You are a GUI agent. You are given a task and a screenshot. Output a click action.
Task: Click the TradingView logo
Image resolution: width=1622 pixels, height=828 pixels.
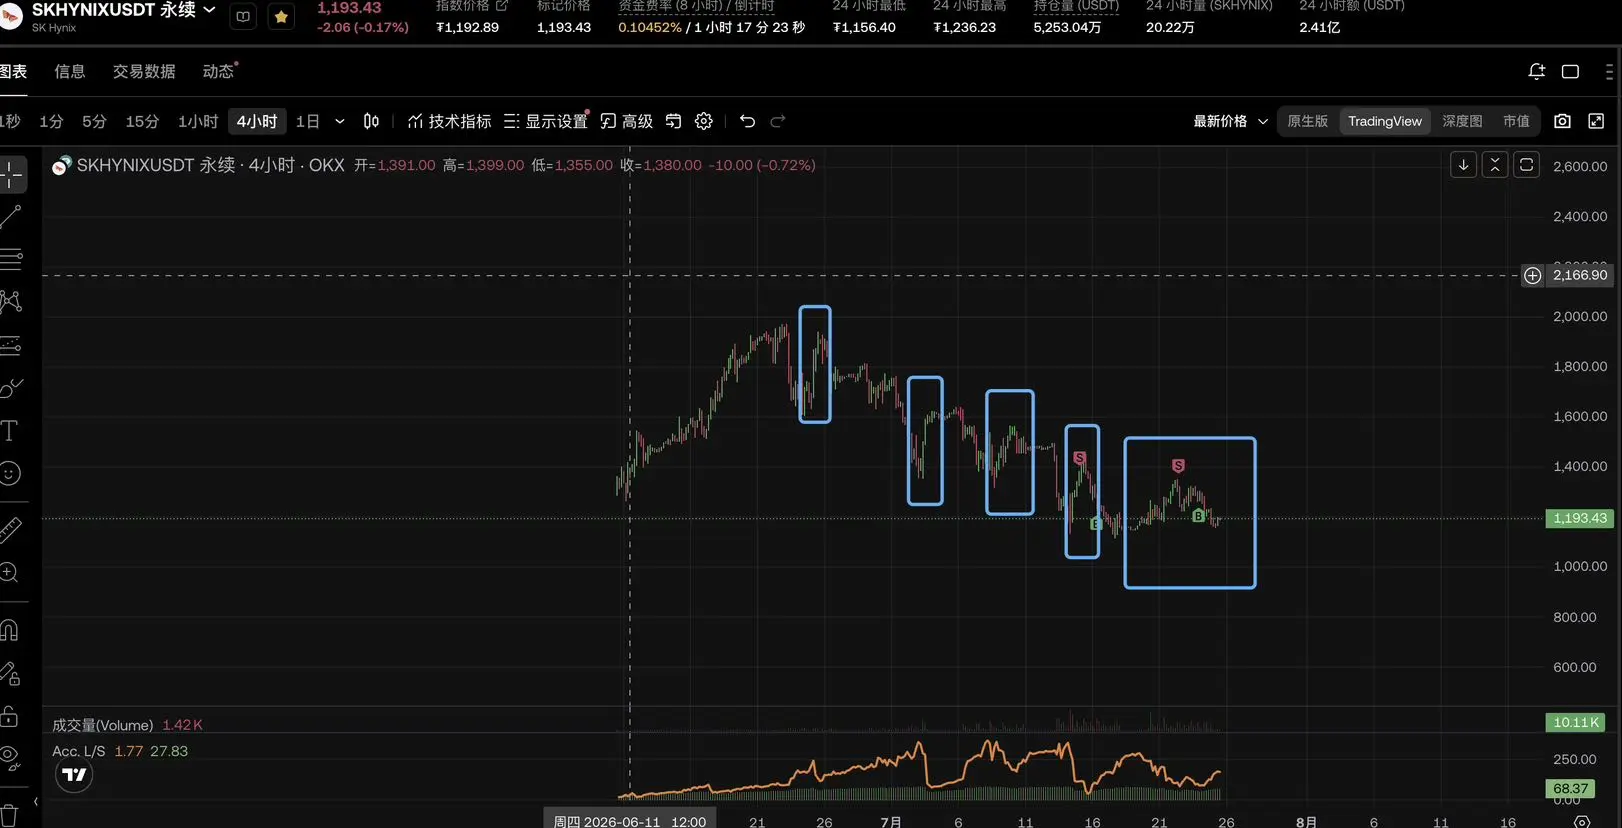[74, 774]
